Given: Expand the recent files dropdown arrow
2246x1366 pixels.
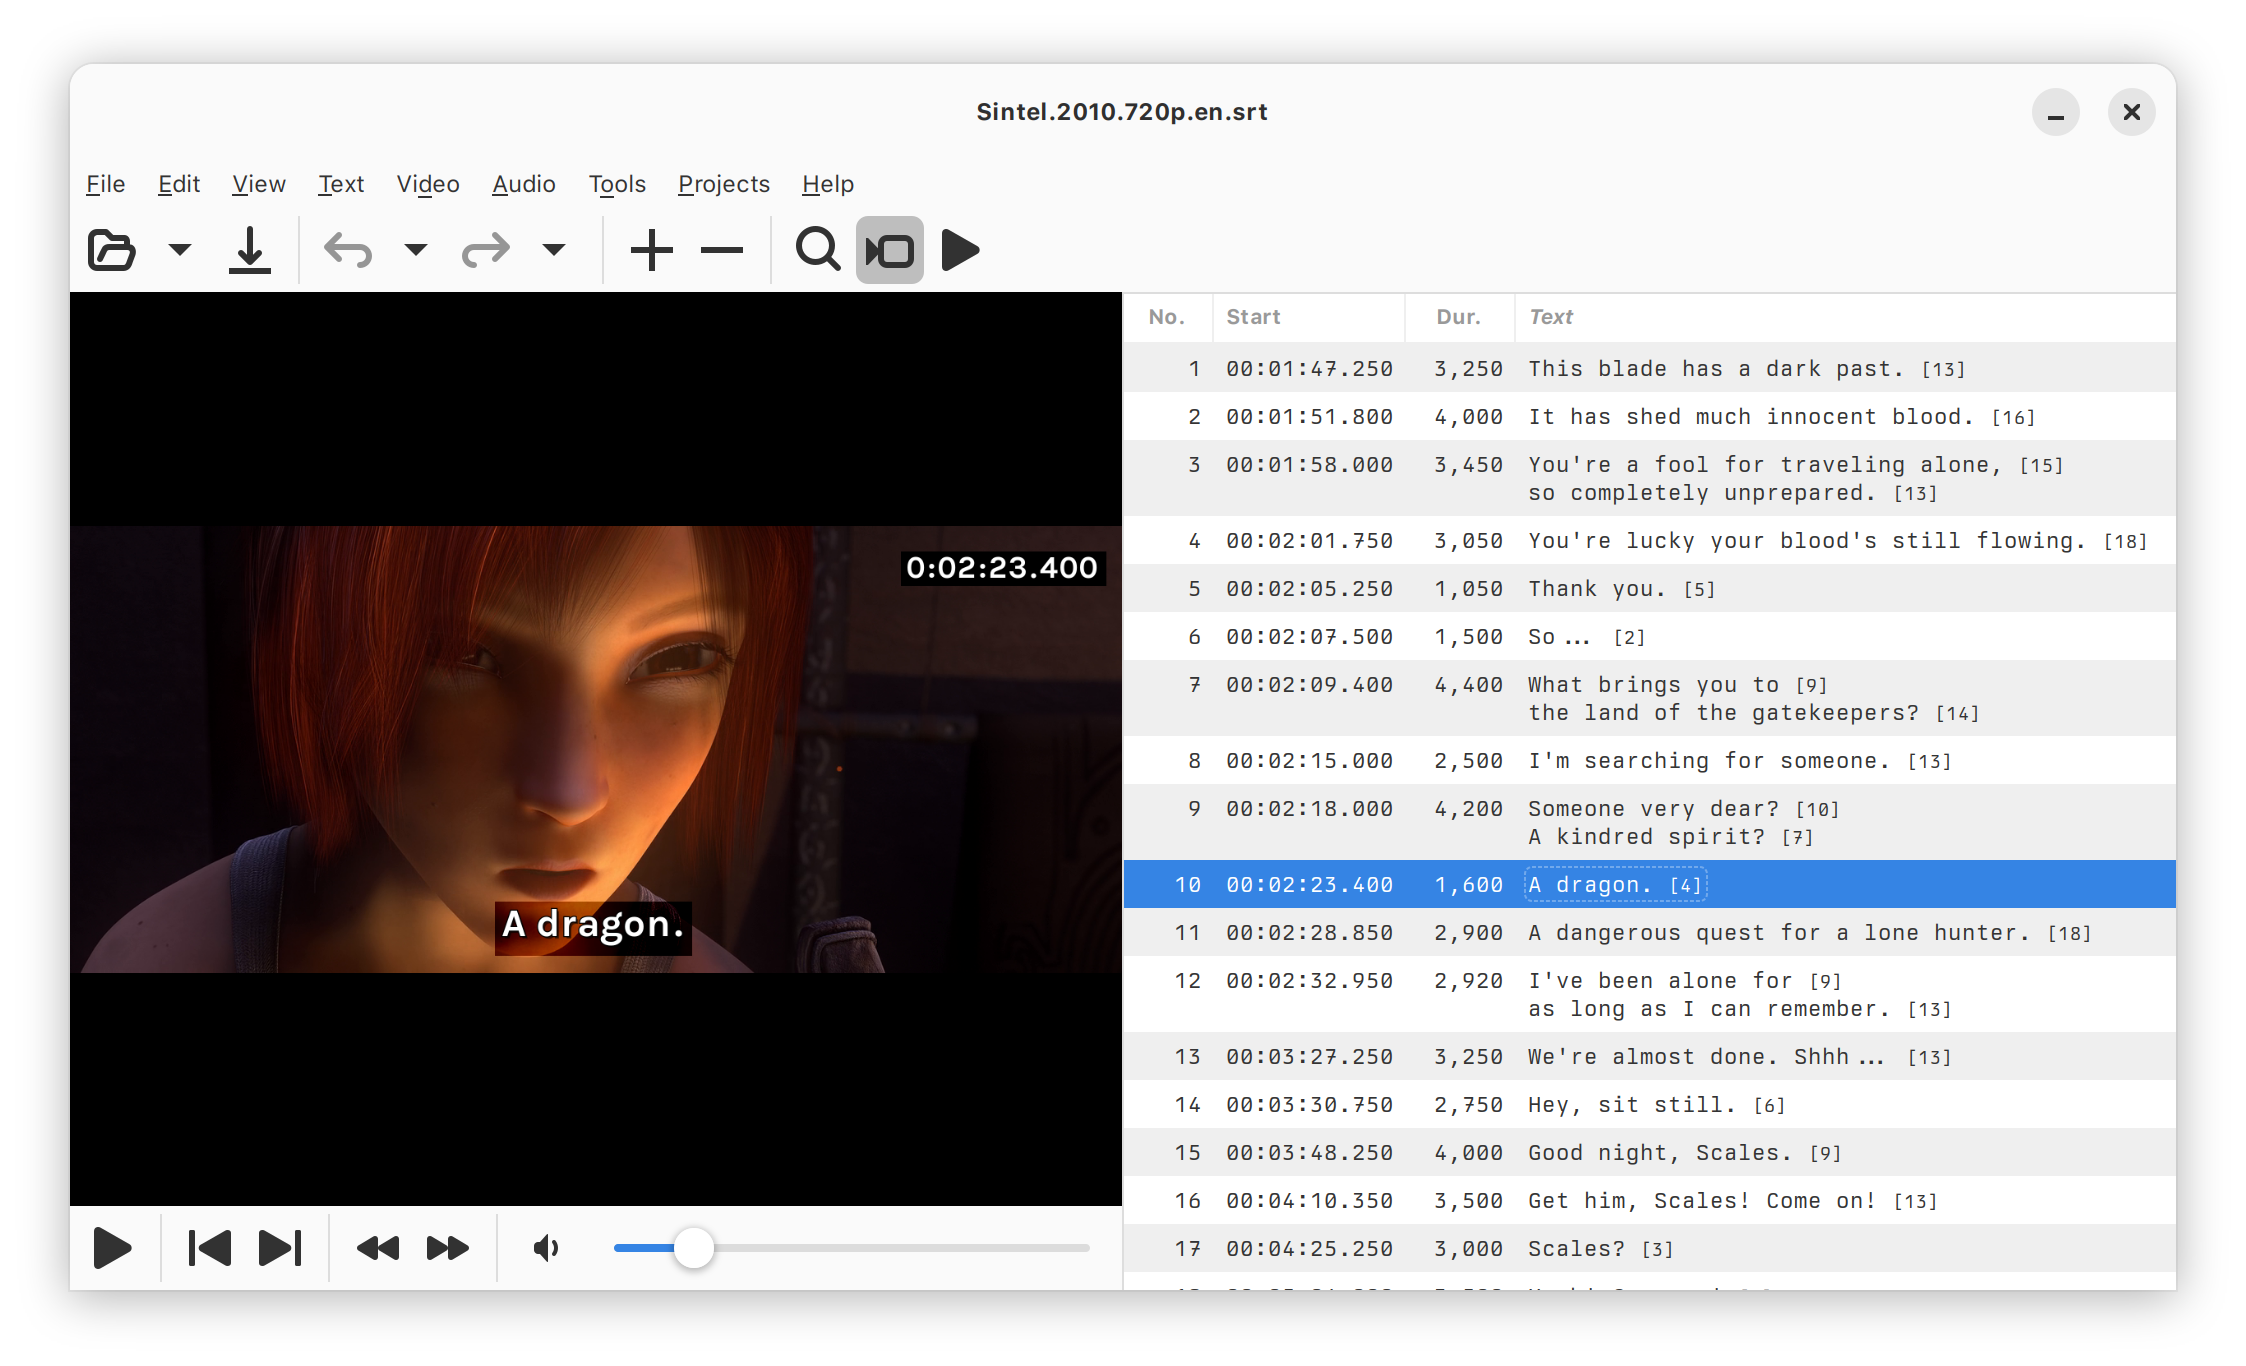Looking at the screenshot, I should pyautogui.click(x=180, y=250).
